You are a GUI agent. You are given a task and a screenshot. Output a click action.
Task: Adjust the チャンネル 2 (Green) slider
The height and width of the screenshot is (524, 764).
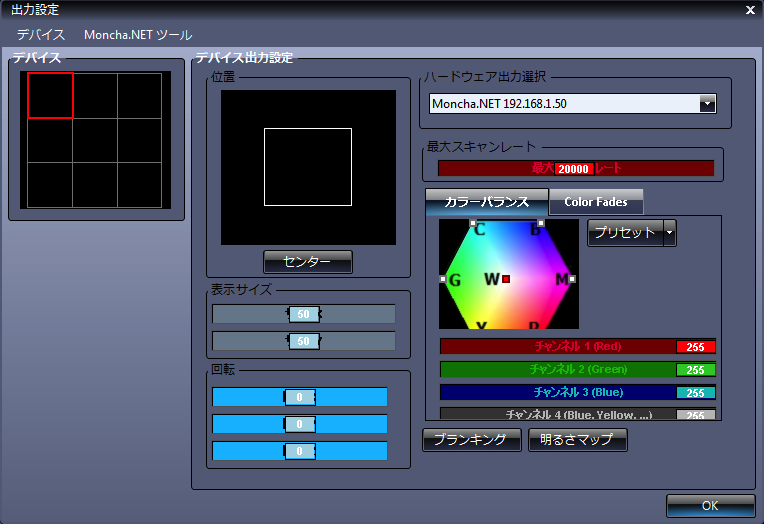[x=578, y=369]
